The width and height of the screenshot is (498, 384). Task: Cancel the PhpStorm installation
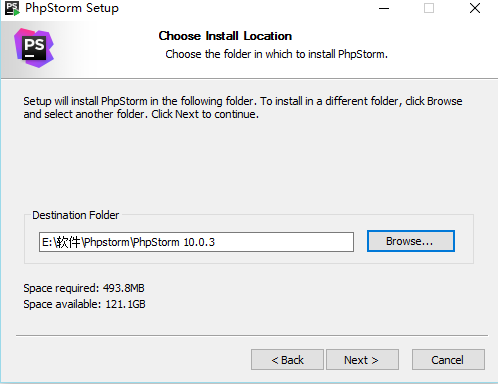[x=448, y=360]
